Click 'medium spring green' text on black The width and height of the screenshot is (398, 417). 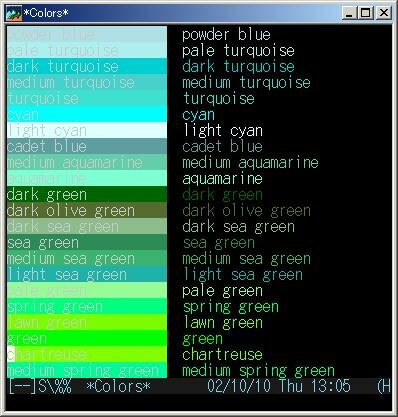258,371
